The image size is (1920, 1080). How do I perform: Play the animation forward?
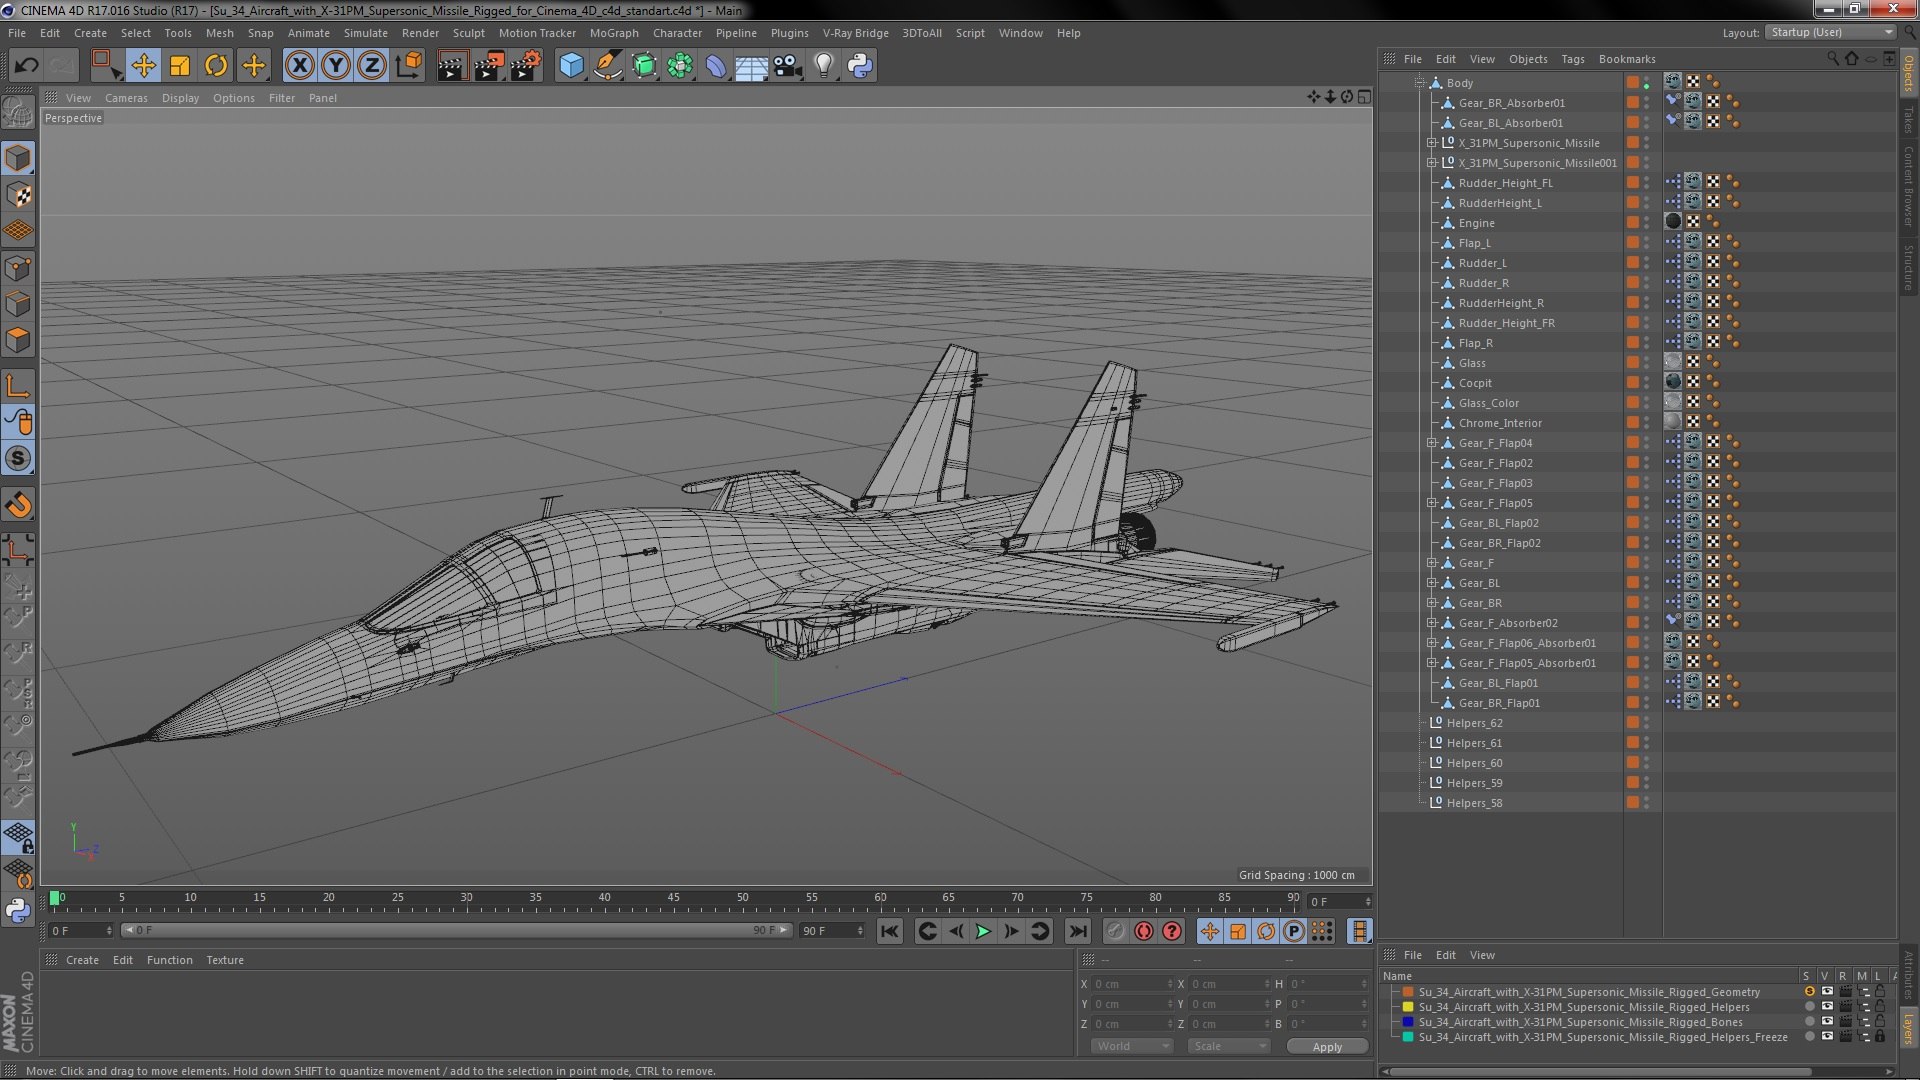tap(983, 931)
